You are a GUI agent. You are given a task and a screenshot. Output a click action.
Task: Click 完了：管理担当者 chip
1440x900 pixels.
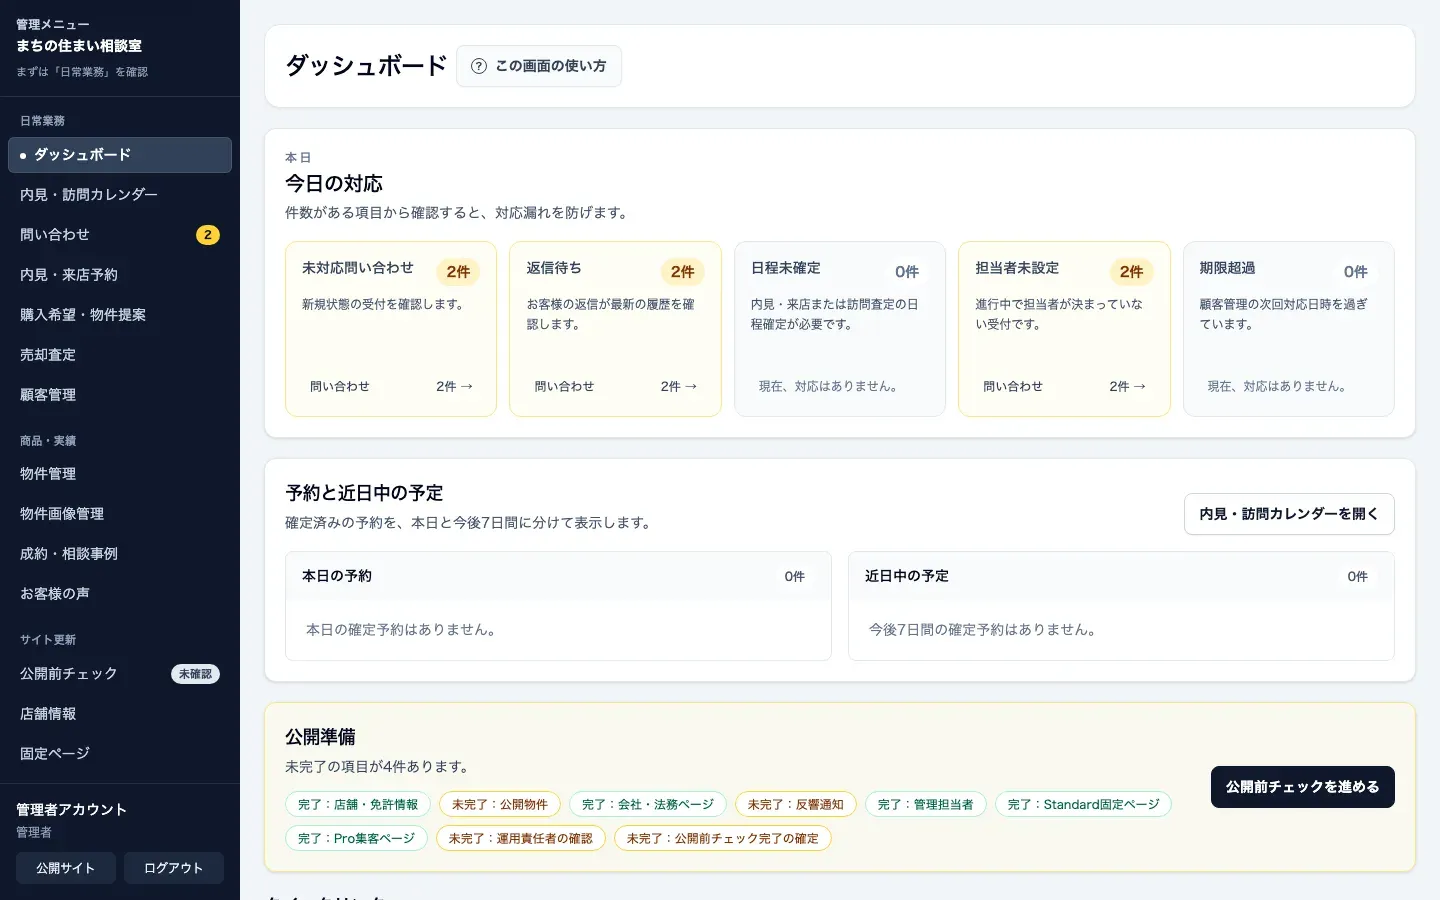pos(926,804)
